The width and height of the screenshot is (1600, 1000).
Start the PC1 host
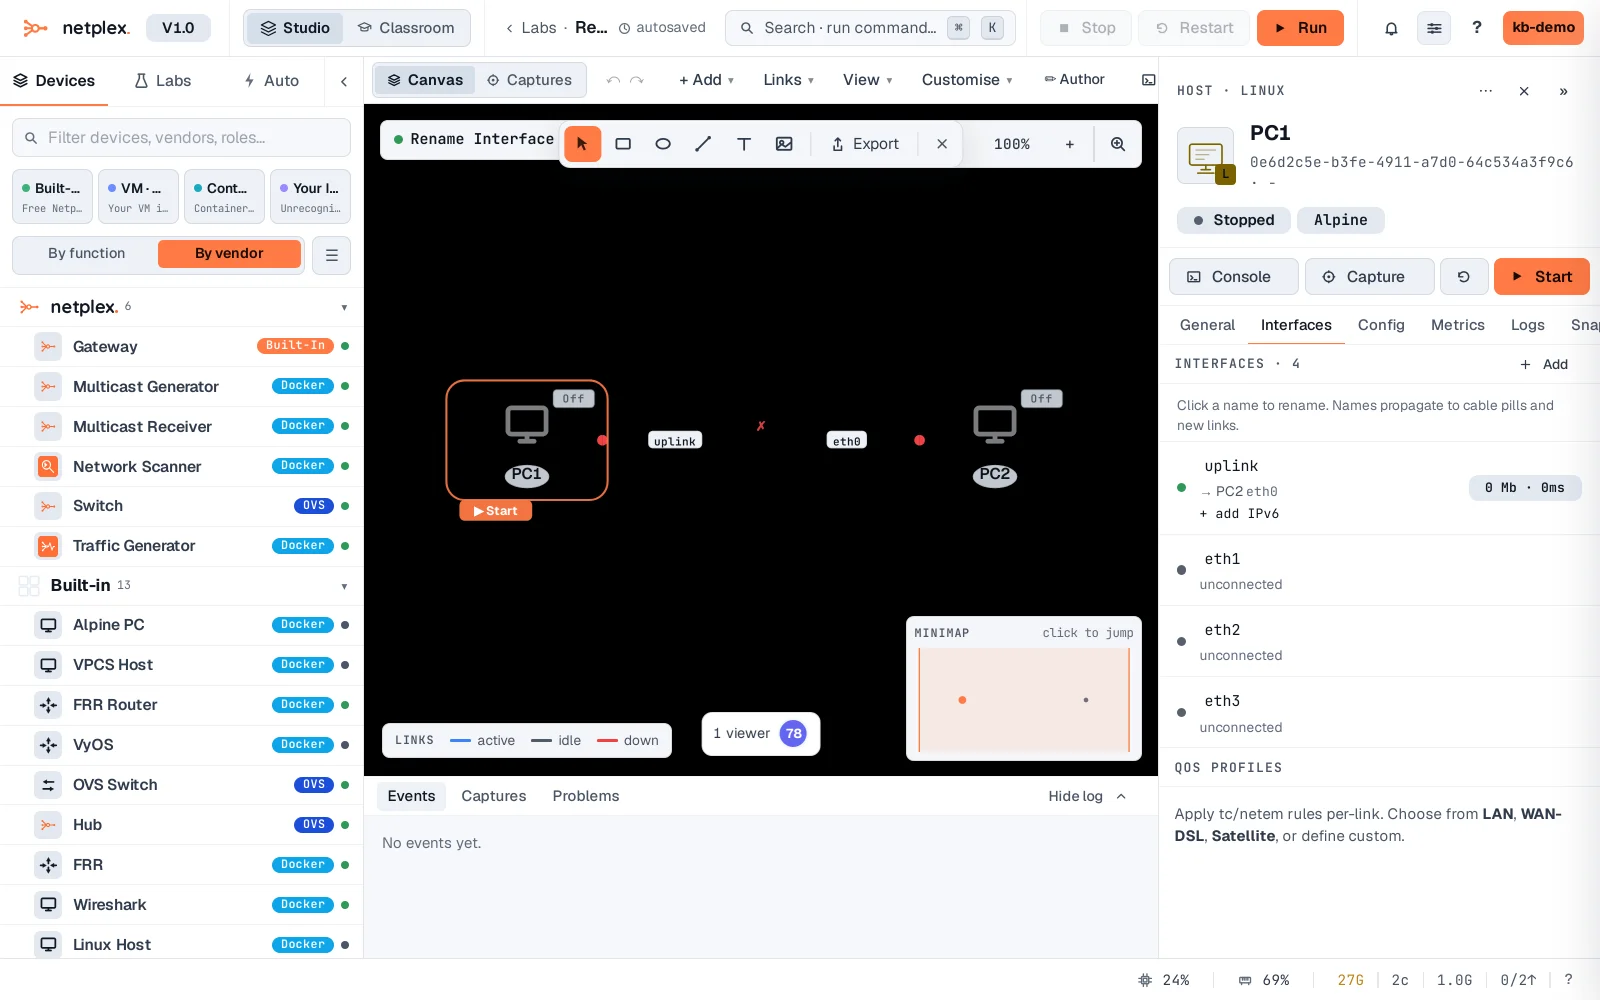pyautogui.click(x=1542, y=277)
